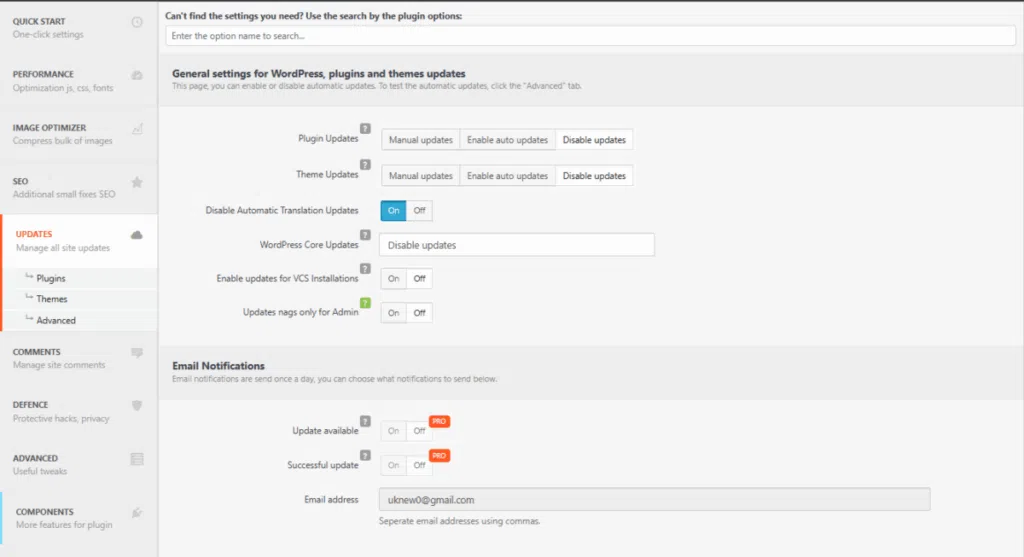This screenshot has height=557, width=1024.
Task: Click help icon next to Plugin Updates
Action: tap(365, 129)
